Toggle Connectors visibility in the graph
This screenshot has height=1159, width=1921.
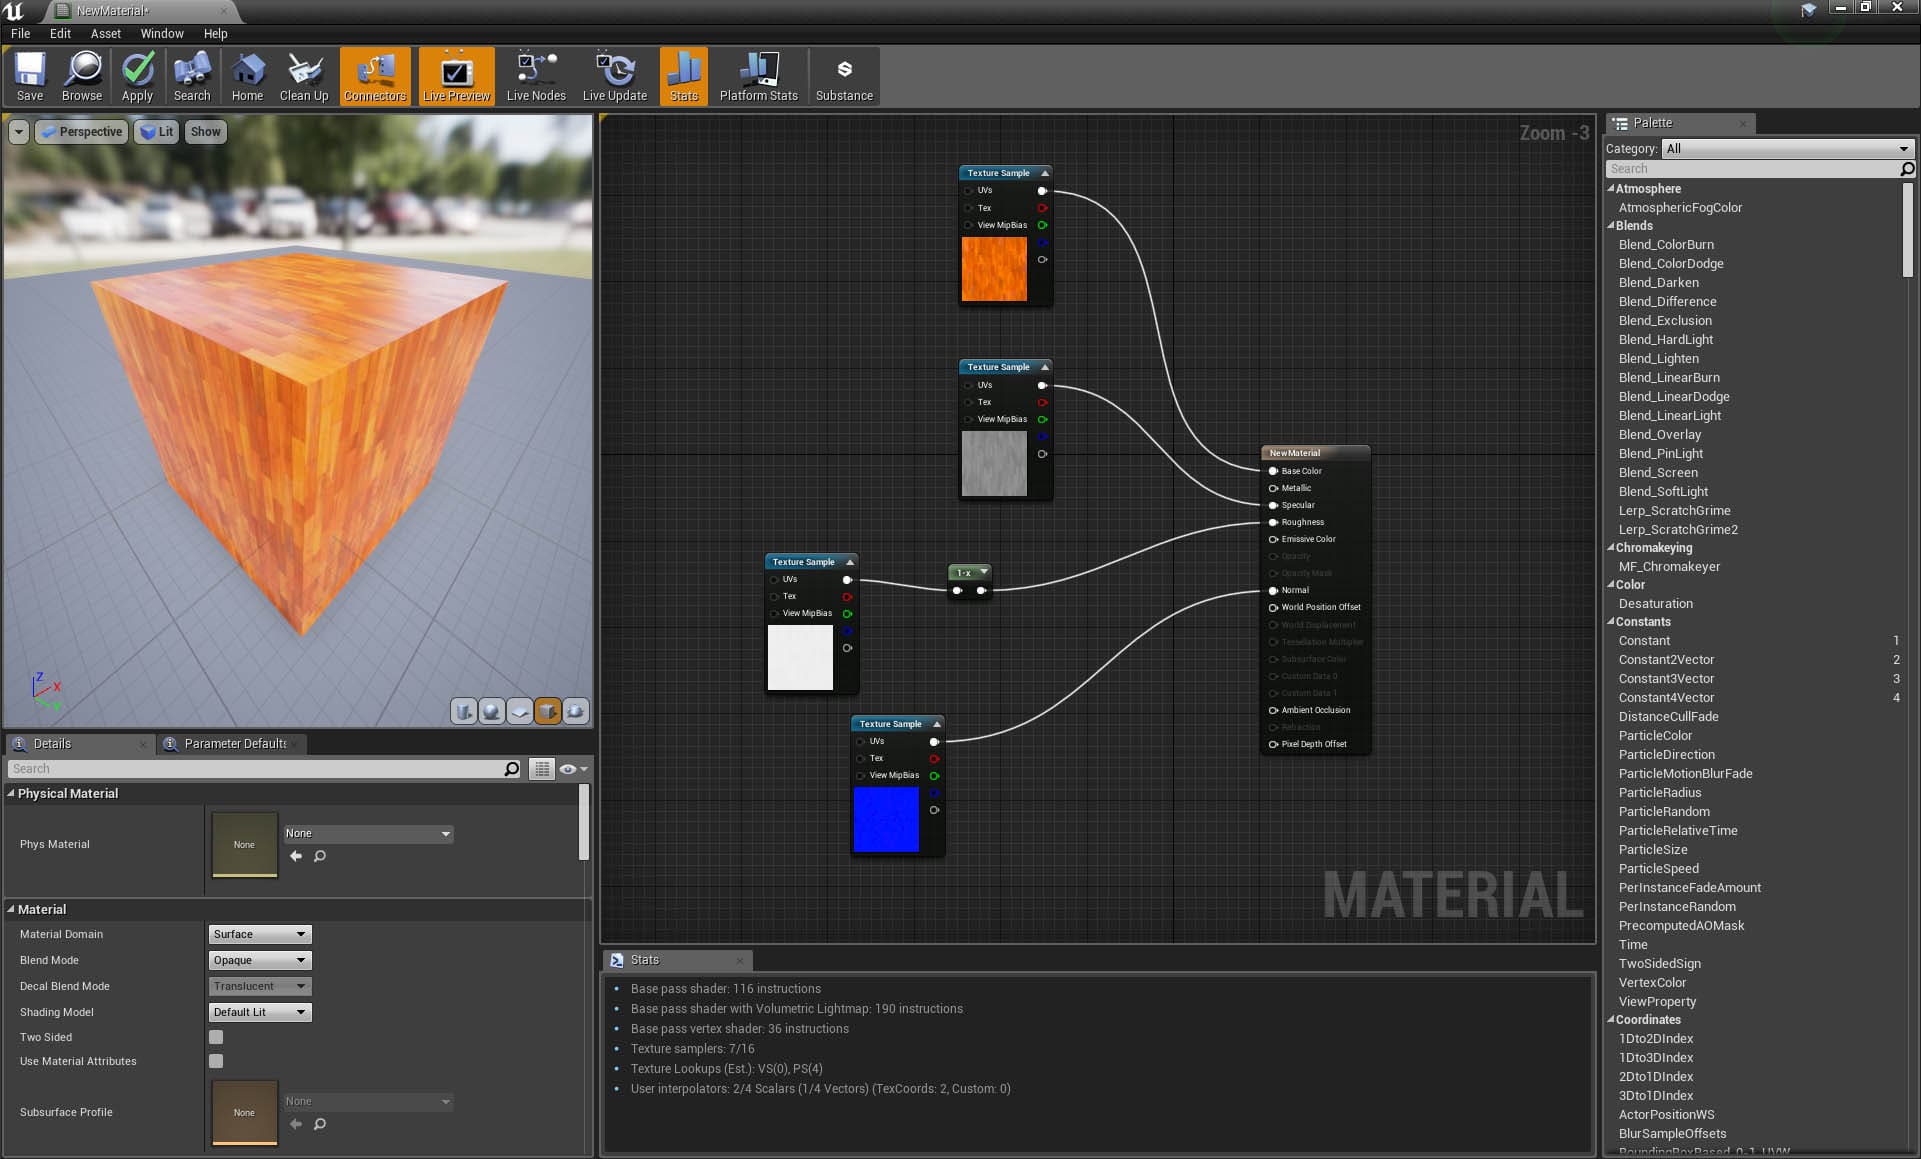pos(374,75)
